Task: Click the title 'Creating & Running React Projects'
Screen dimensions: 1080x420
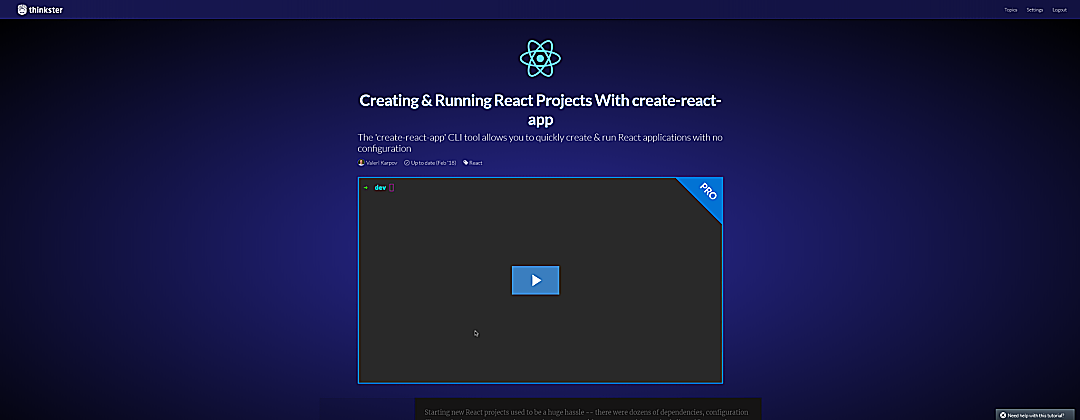Action: (540, 110)
